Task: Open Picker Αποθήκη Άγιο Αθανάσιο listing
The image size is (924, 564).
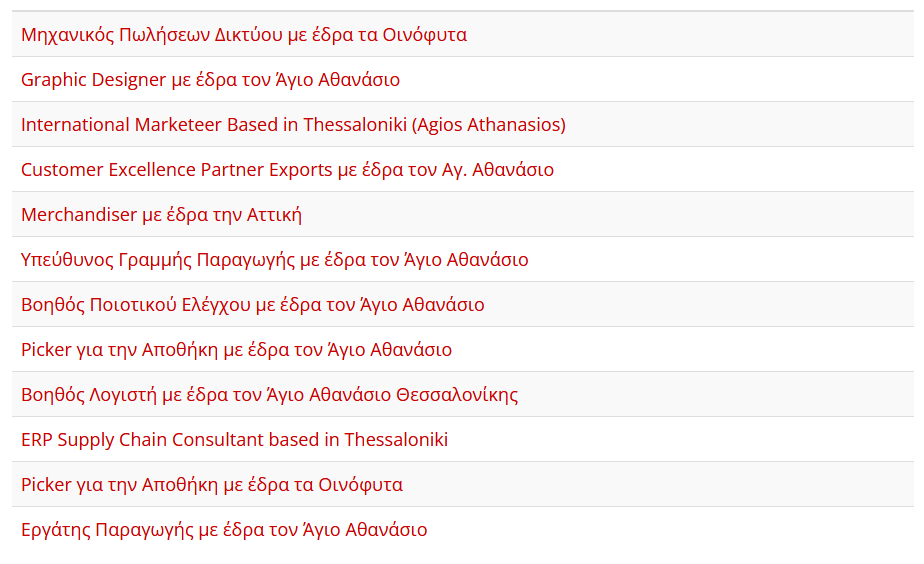Action: point(236,349)
